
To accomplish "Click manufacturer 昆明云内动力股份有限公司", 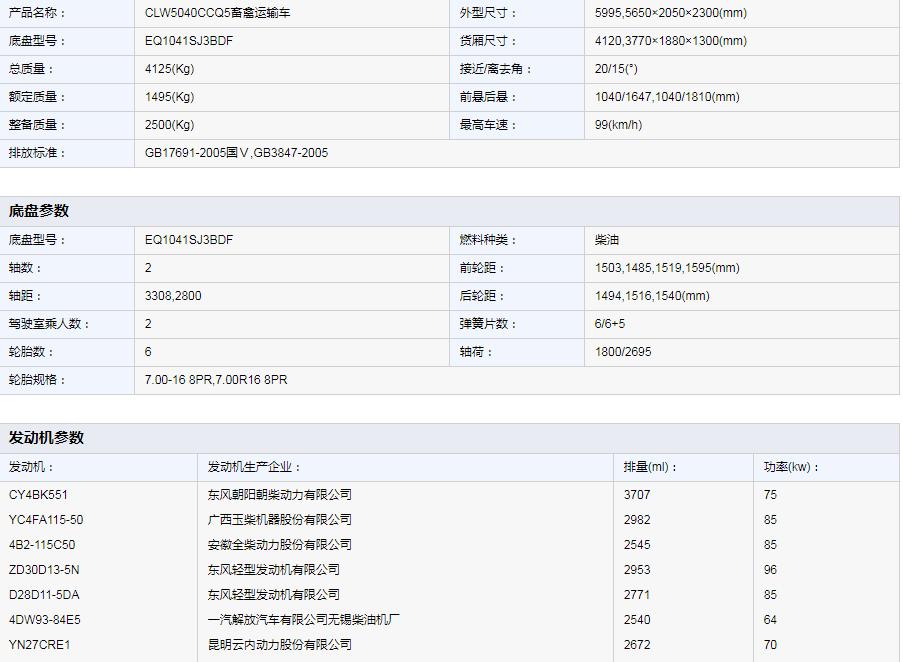I will point(279,645).
